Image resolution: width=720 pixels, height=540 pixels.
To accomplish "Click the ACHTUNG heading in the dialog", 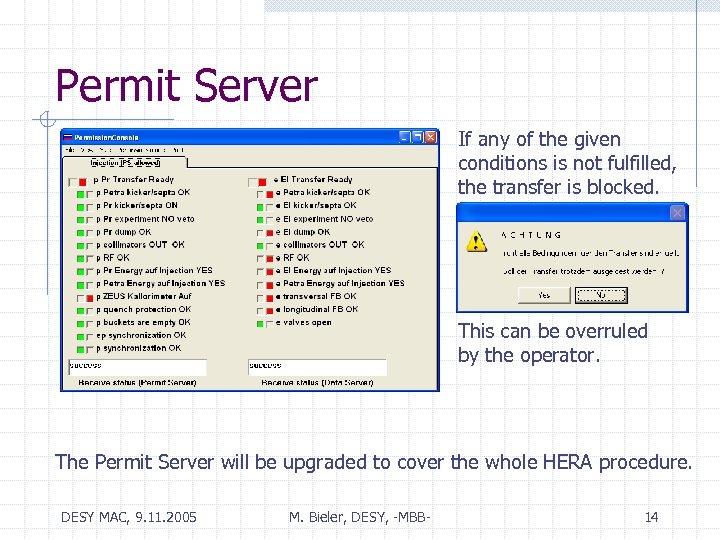I will (531, 235).
